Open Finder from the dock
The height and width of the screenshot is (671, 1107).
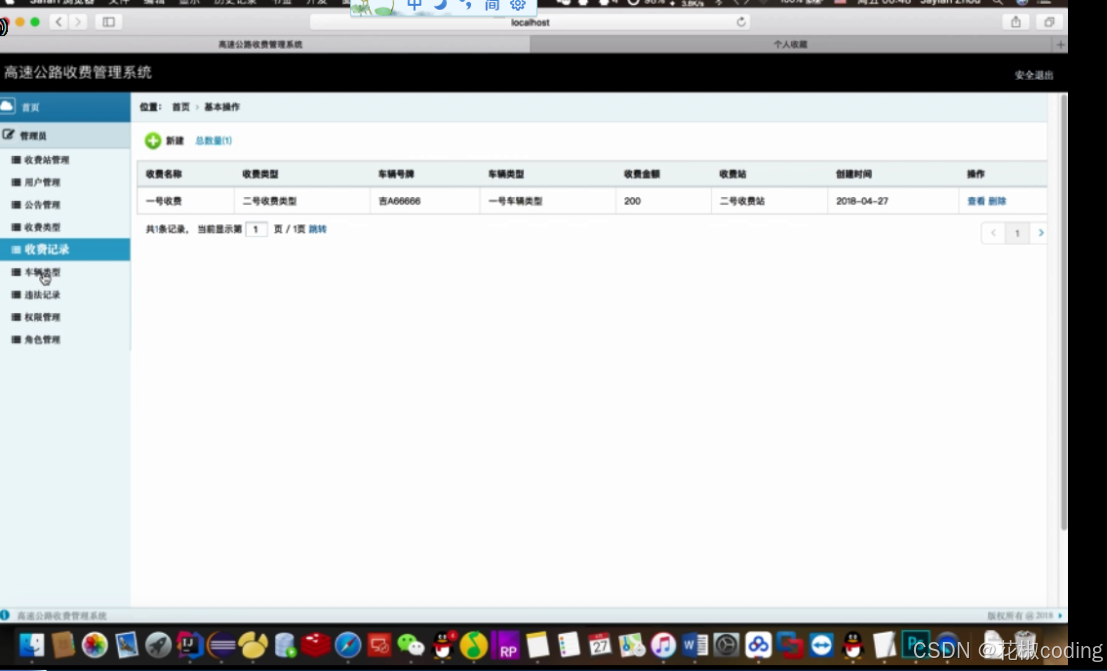point(31,645)
